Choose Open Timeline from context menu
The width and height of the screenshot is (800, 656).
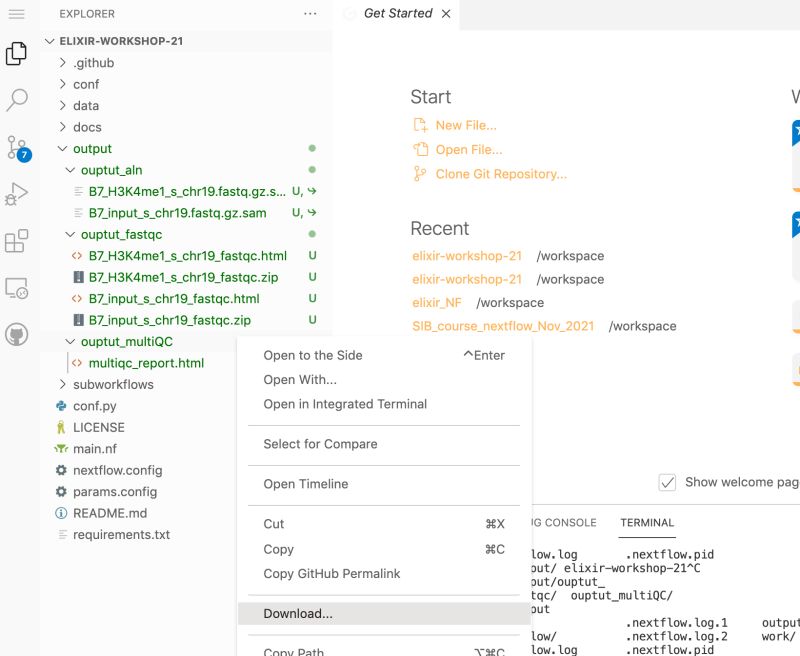pyautogui.click(x=384, y=484)
